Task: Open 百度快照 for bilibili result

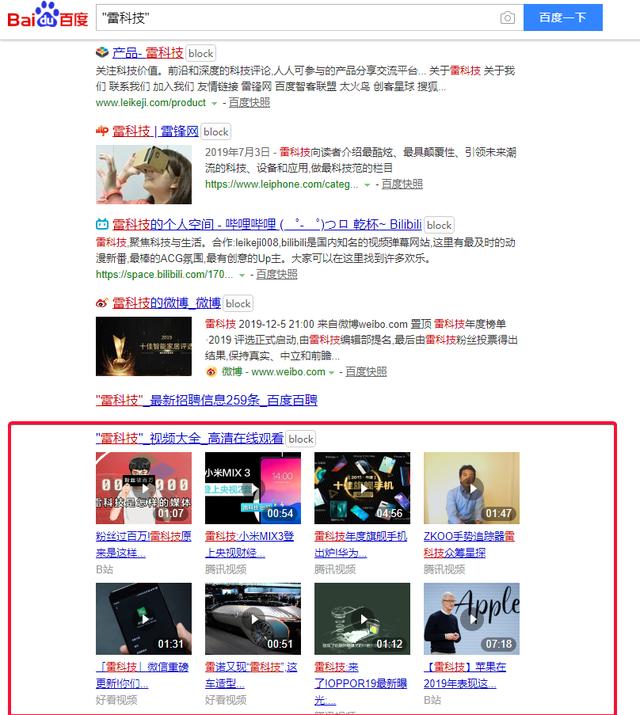Action: click(x=277, y=275)
